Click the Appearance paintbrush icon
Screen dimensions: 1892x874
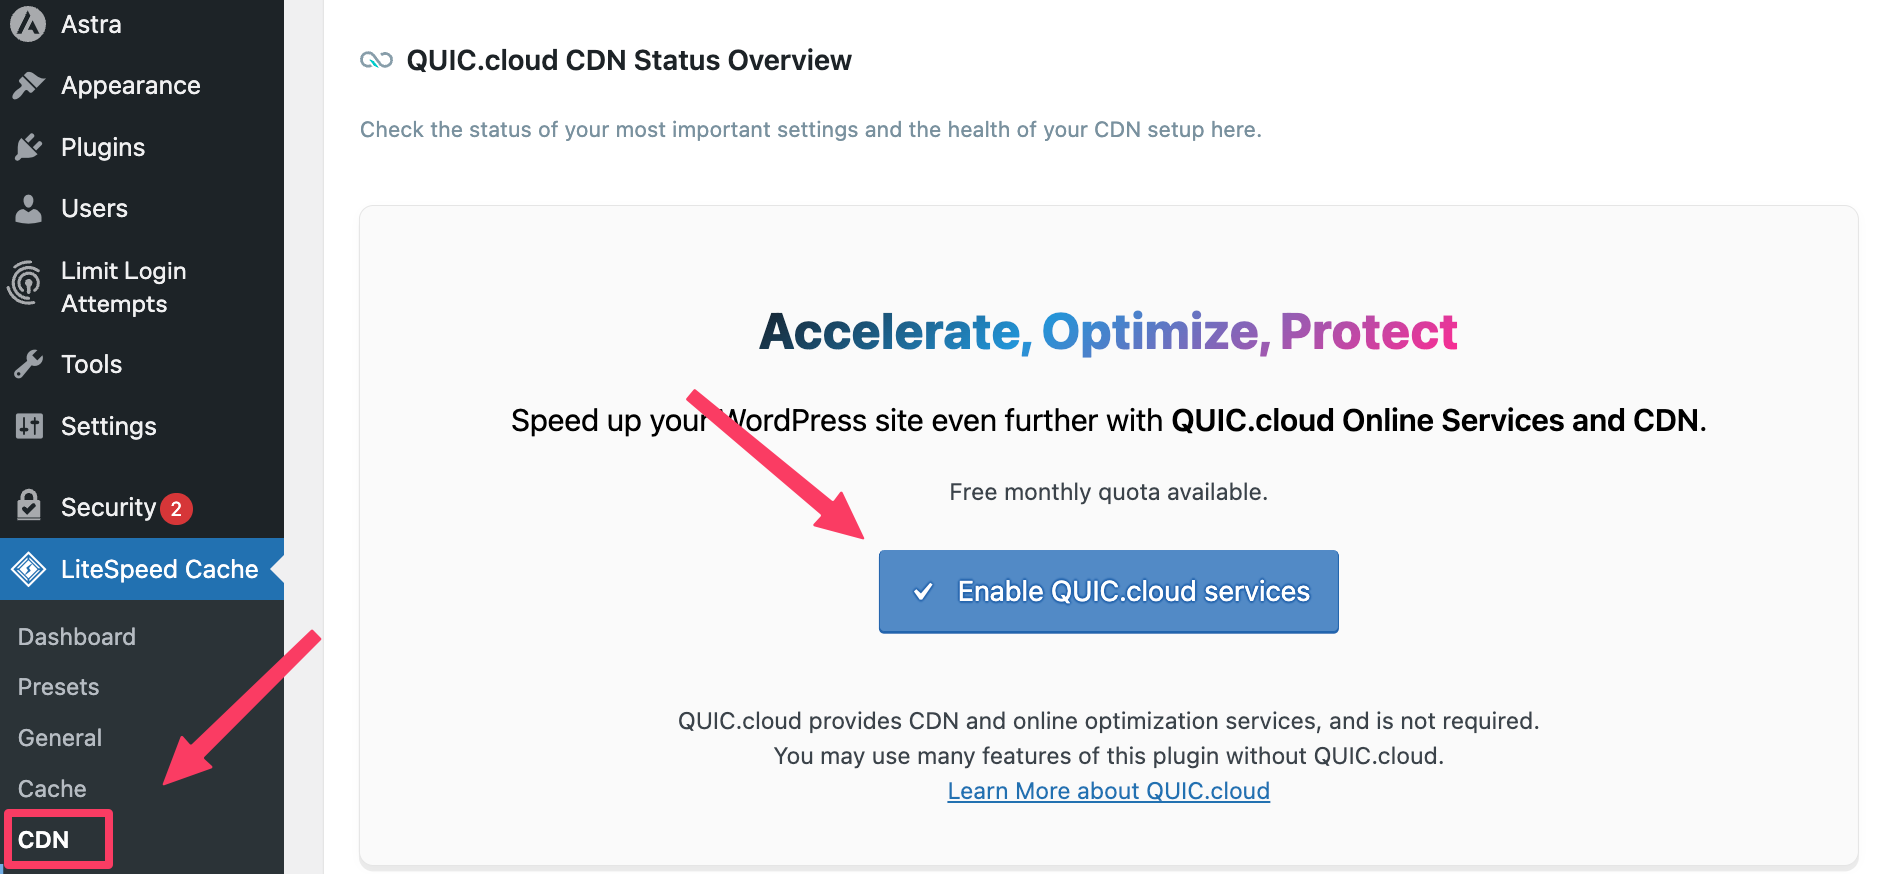pos(29,86)
